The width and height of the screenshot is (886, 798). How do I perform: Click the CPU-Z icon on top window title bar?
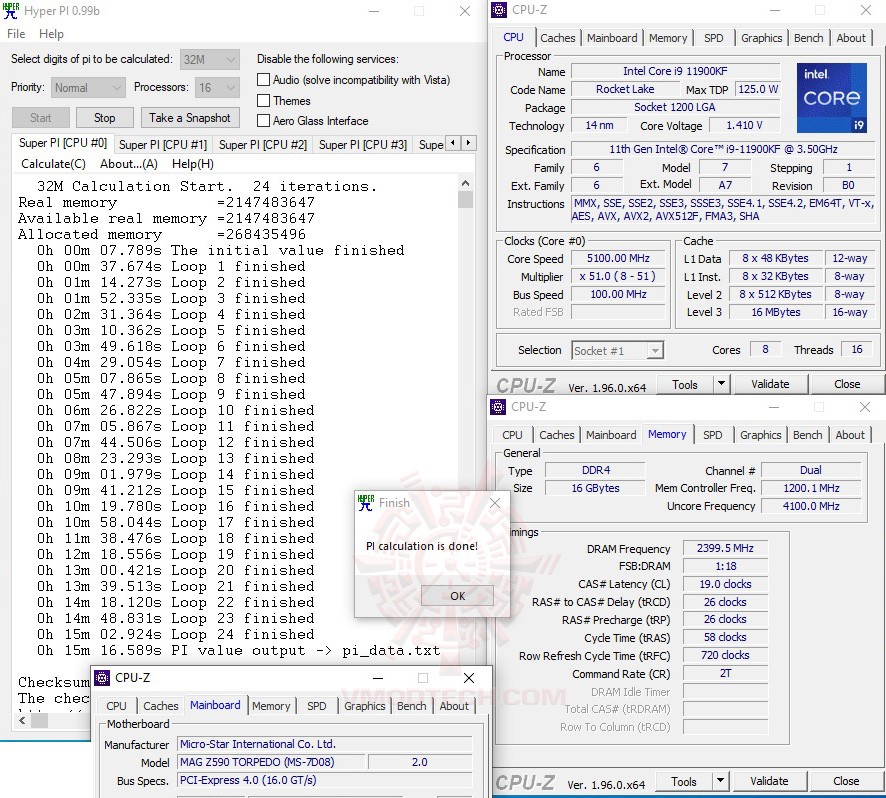point(497,10)
